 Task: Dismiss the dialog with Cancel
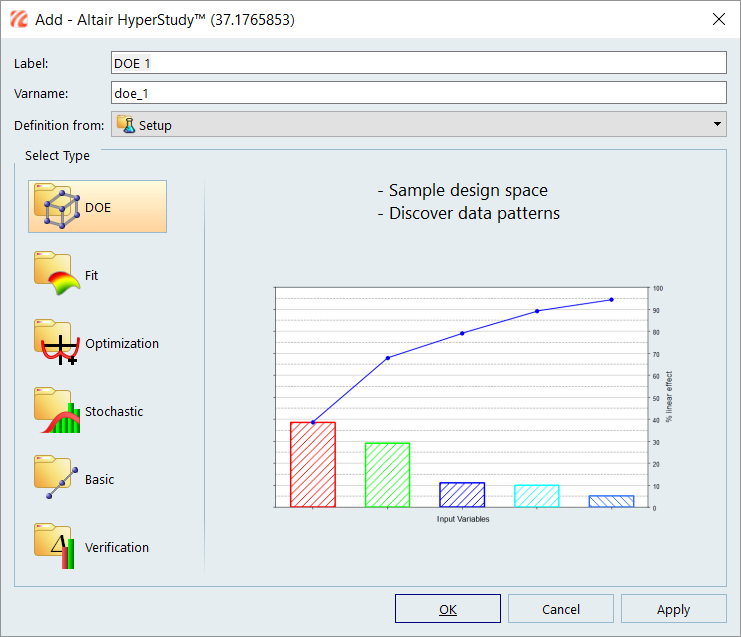560,609
